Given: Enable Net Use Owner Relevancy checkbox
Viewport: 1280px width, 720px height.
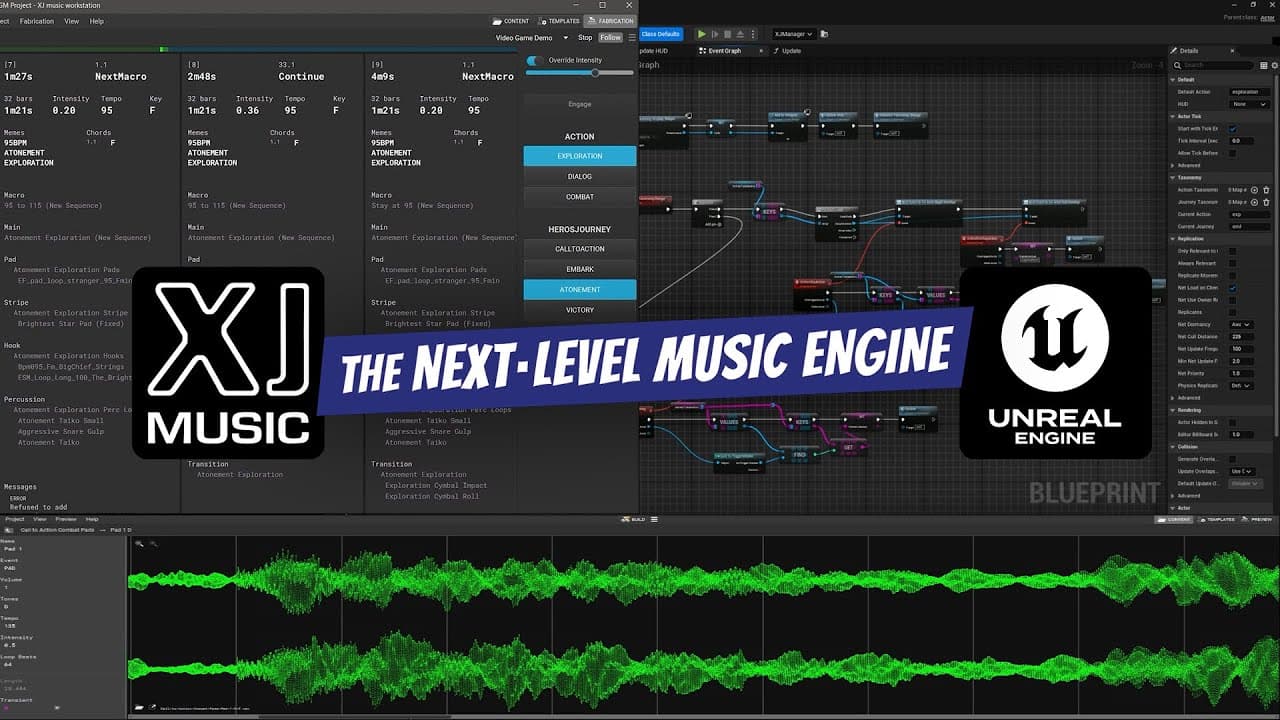Looking at the screenshot, I should 1233,300.
